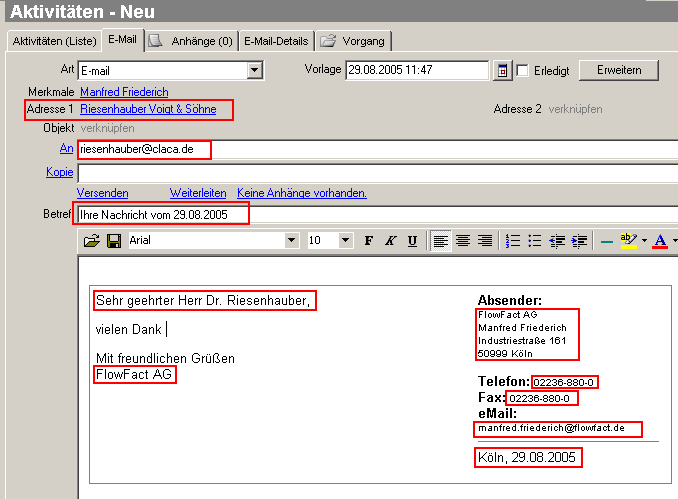This screenshot has width=678, height=499.
Task: Click the empty Kopie input field
Action: coord(378,173)
